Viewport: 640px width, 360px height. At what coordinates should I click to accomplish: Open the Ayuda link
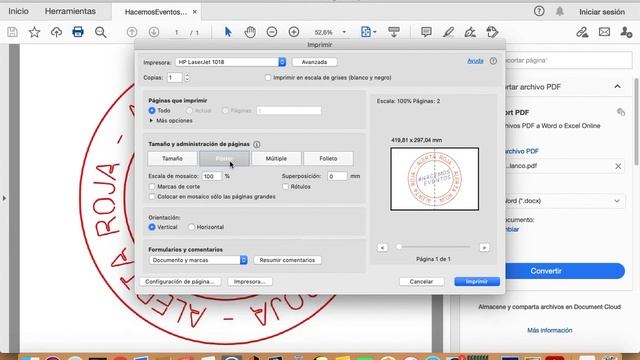[475, 61]
